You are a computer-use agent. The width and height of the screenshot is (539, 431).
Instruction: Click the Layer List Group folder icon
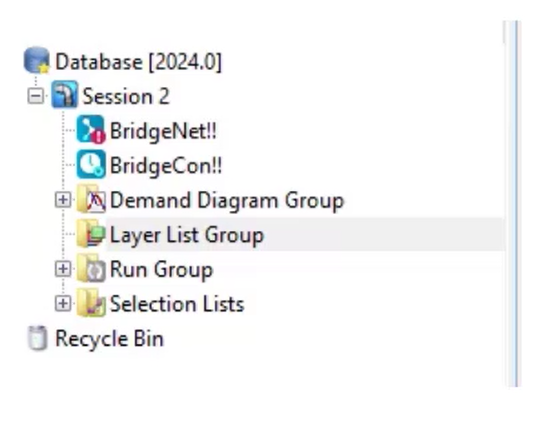click(x=91, y=234)
